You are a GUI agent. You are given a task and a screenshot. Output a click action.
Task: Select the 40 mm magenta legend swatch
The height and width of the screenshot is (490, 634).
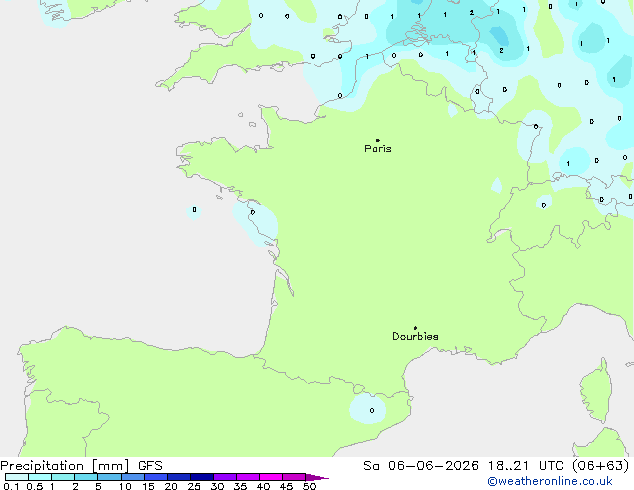[271, 477]
